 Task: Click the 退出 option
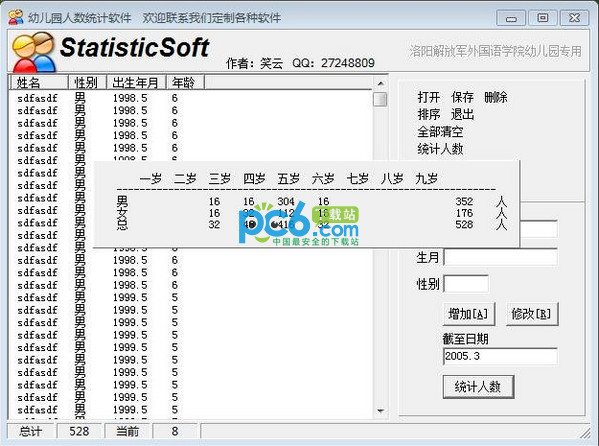pos(462,114)
